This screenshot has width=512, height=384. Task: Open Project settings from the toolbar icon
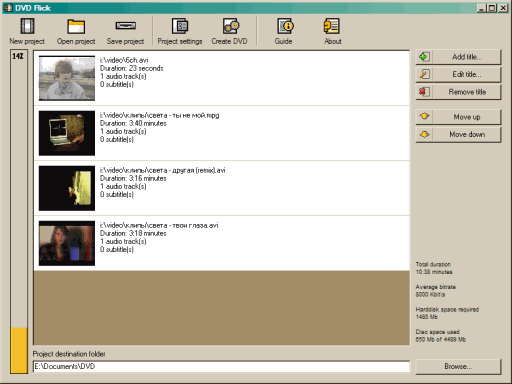[x=180, y=26]
